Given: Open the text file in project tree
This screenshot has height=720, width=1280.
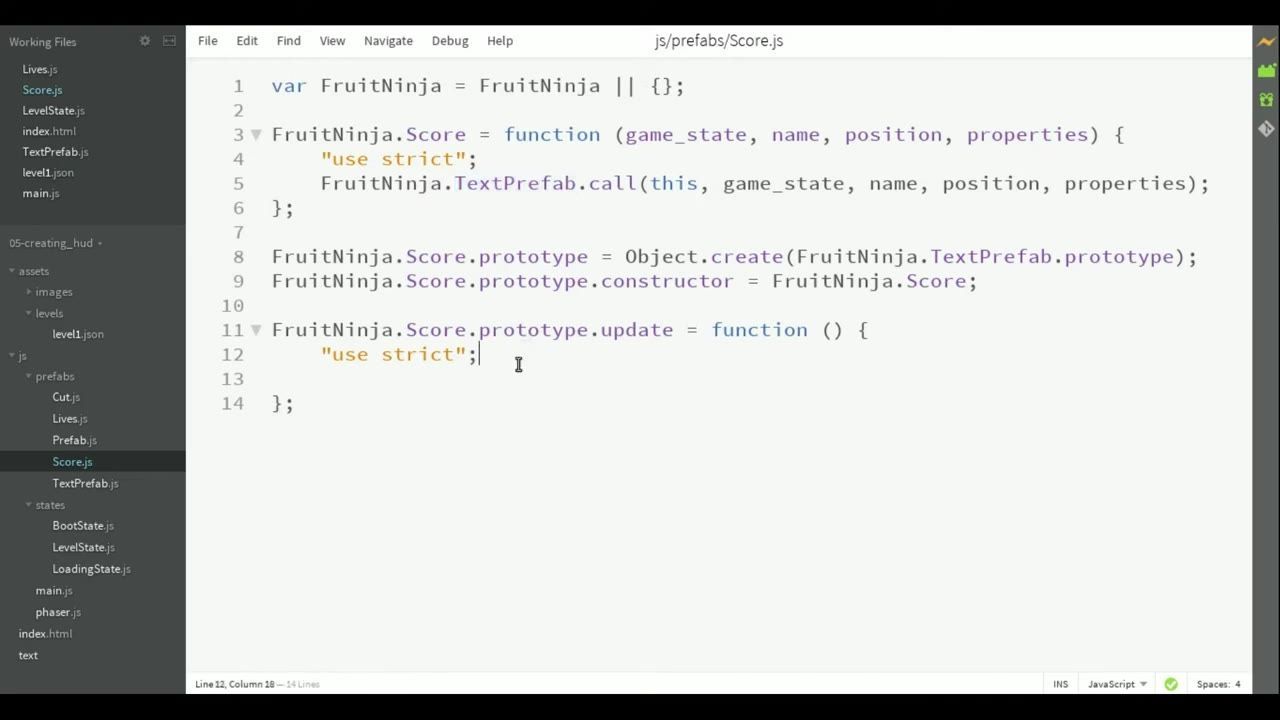Looking at the screenshot, I should (28, 655).
